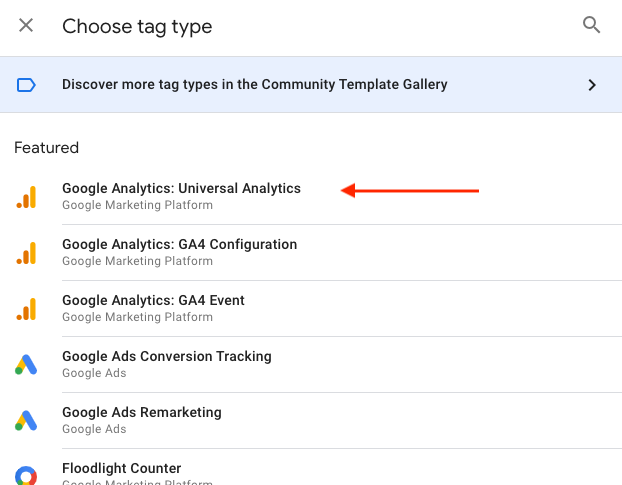Image resolution: width=622 pixels, height=485 pixels.
Task: Select Google Analytics: Universal Analytics tag
Action: (181, 188)
